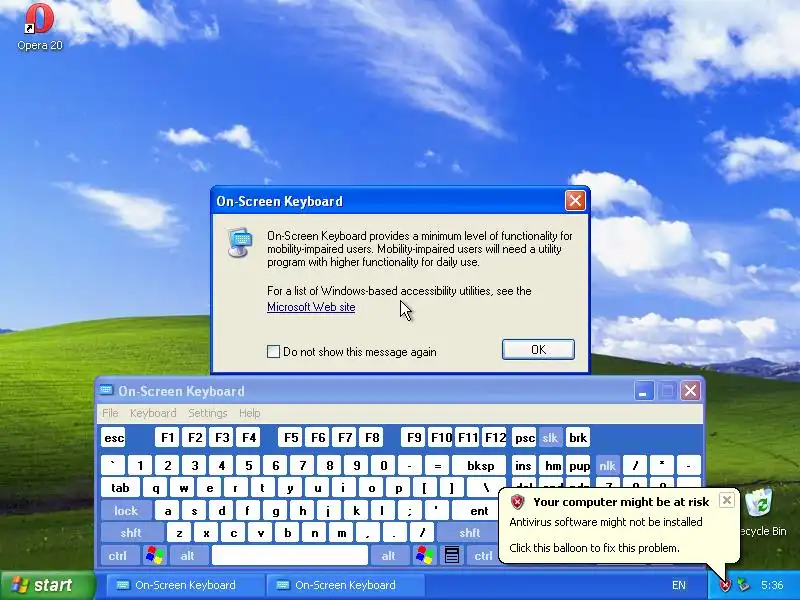Click the number 0 key
The width and height of the screenshot is (800, 600).
384,466
